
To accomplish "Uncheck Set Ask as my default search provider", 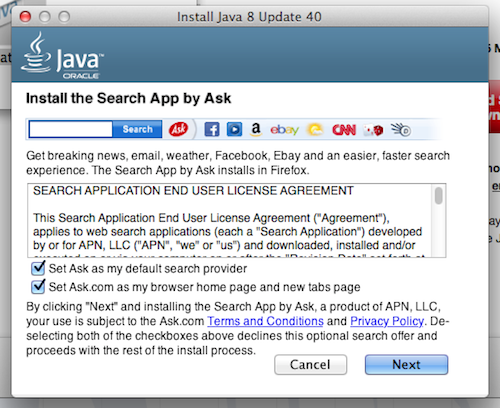I will (38, 268).
